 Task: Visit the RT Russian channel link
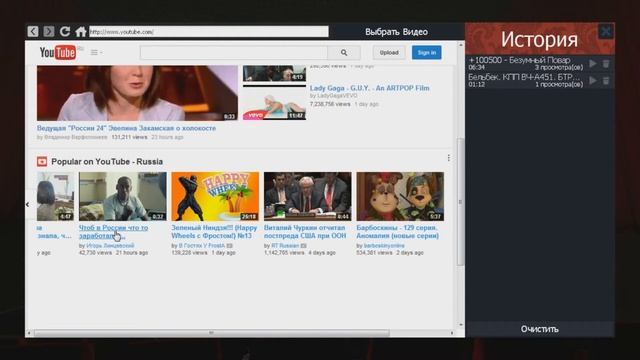point(285,246)
